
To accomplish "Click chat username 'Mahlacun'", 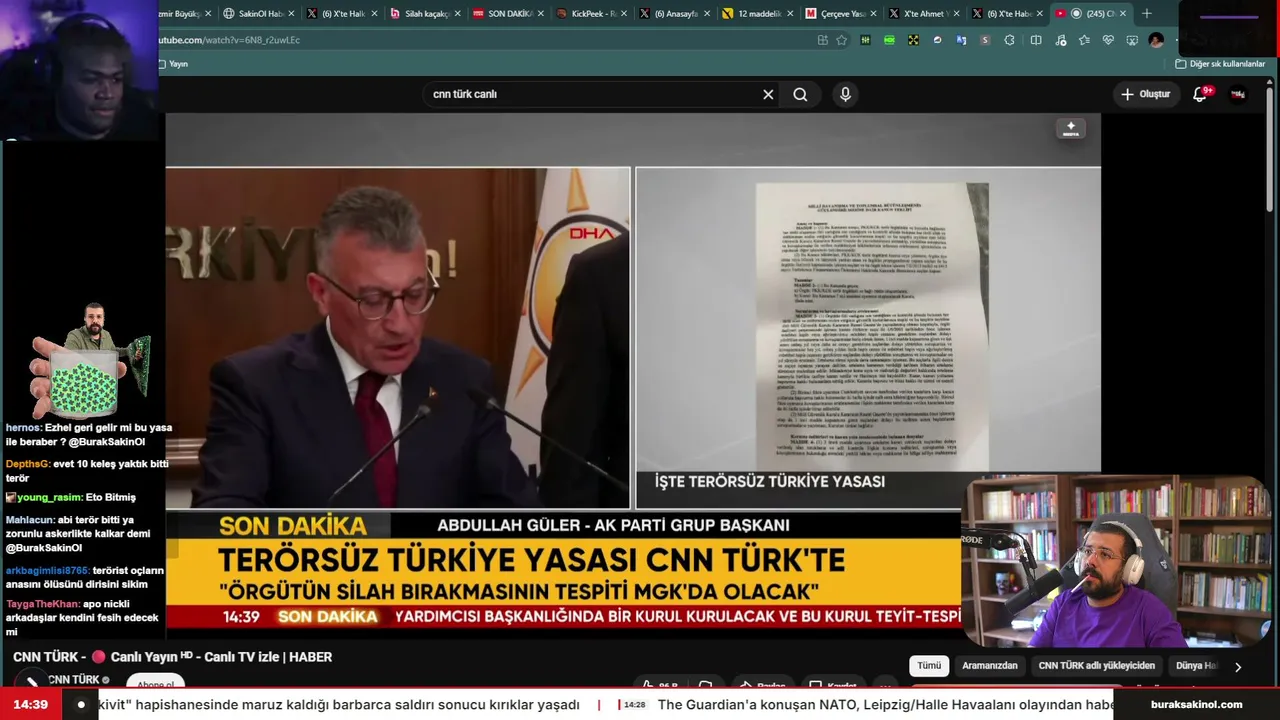I will click(30, 521).
